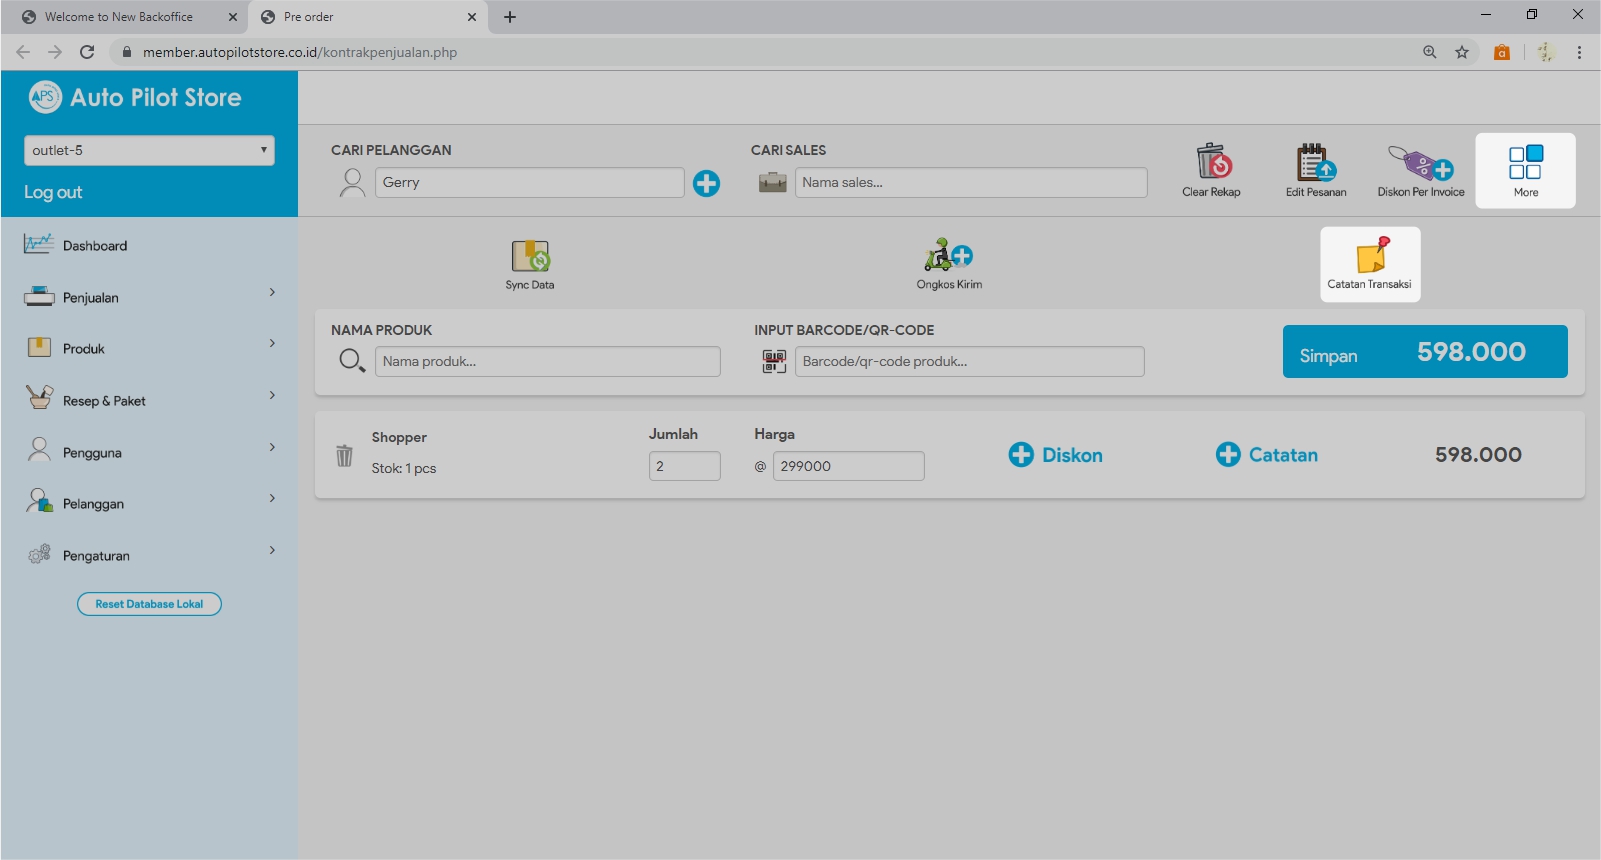Expand the Penjualan sidebar menu
Screen dimensions: 1601x860
[x=148, y=297]
